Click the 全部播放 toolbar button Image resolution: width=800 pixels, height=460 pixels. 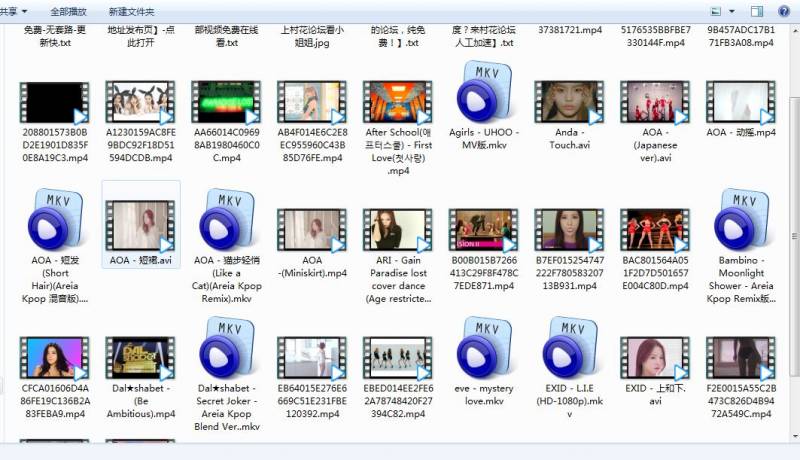click(68, 11)
